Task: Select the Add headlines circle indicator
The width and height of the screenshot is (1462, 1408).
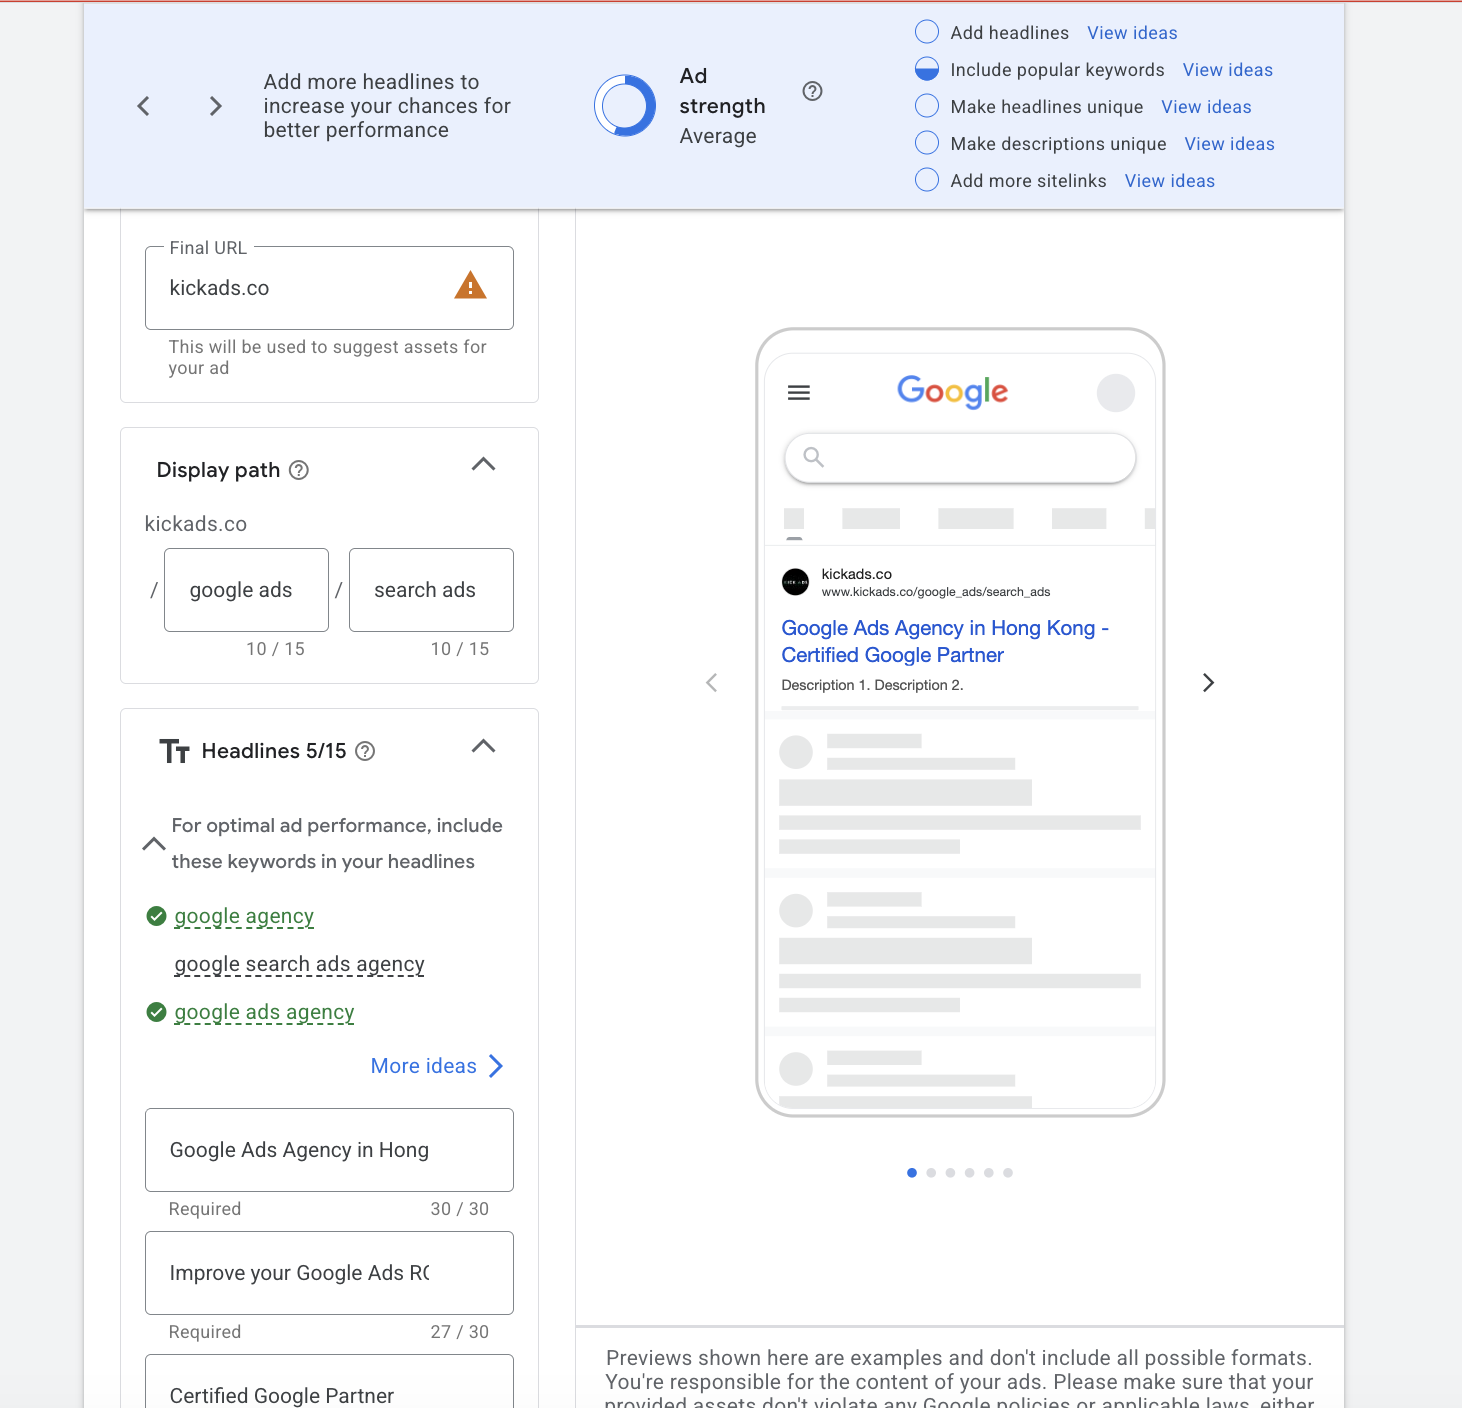Action: pos(927,32)
